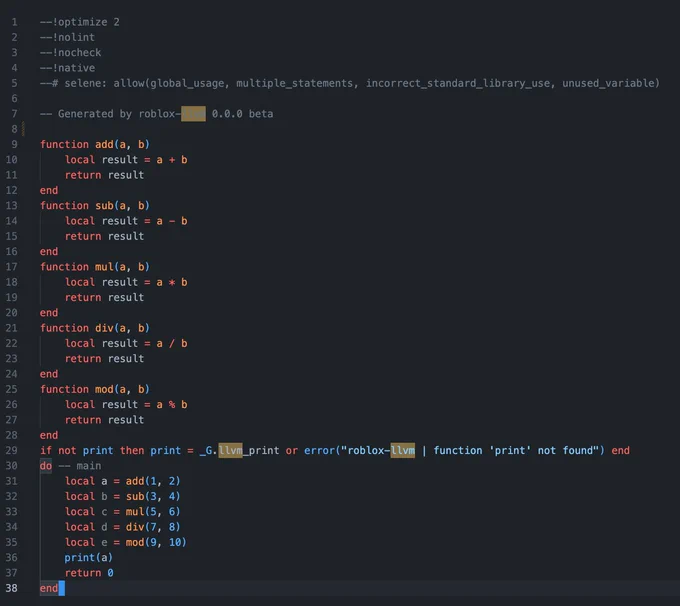Image resolution: width=680 pixels, height=606 pixels.
Task: Click line number 38 in the gutter
Action: point(12,588)
